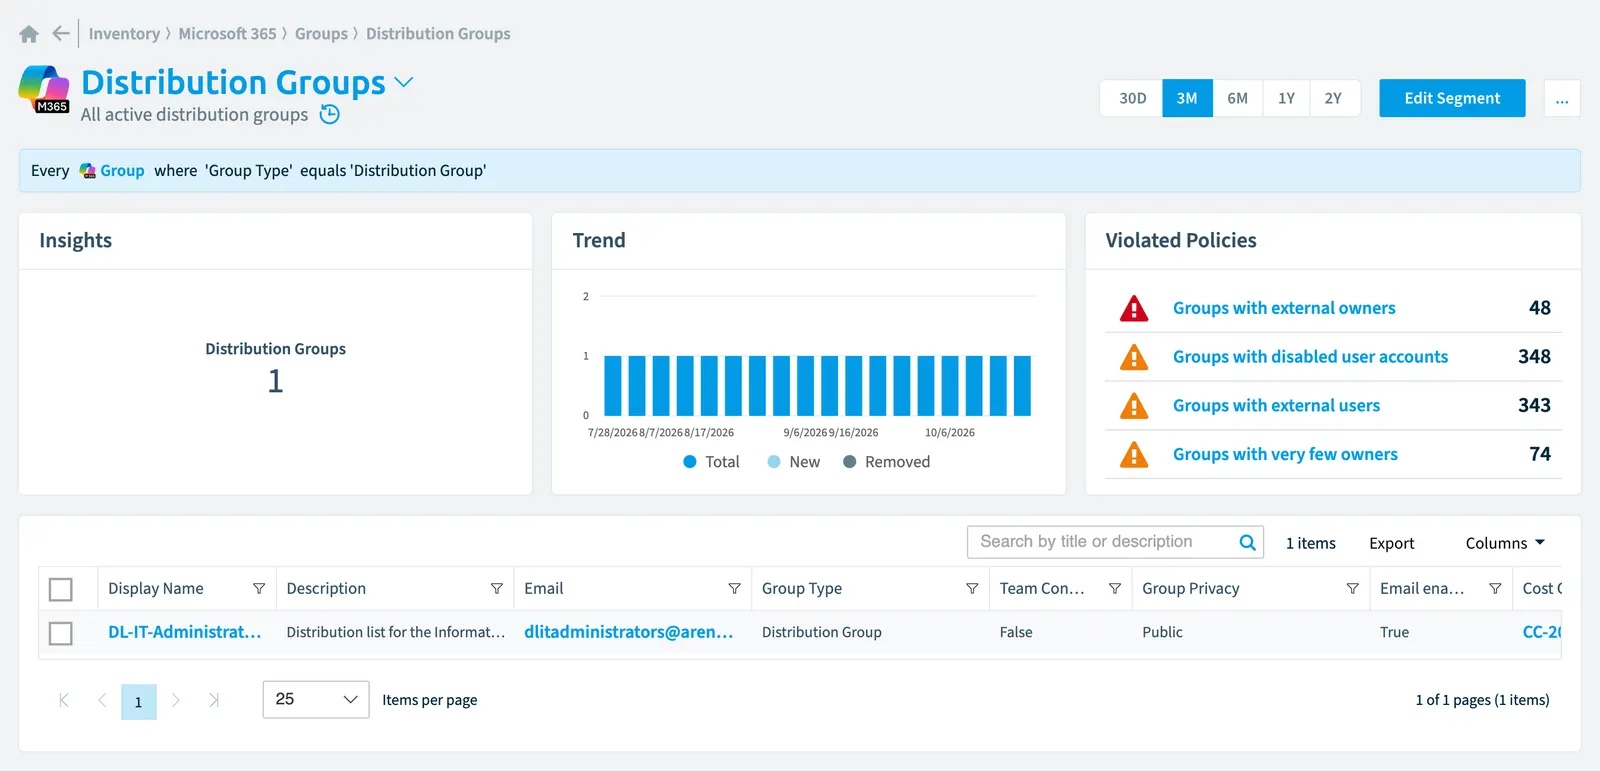The image size is (1600, 771).
Task: Open the DL-IT-Administrators group link
Action: tap(185, 632)
